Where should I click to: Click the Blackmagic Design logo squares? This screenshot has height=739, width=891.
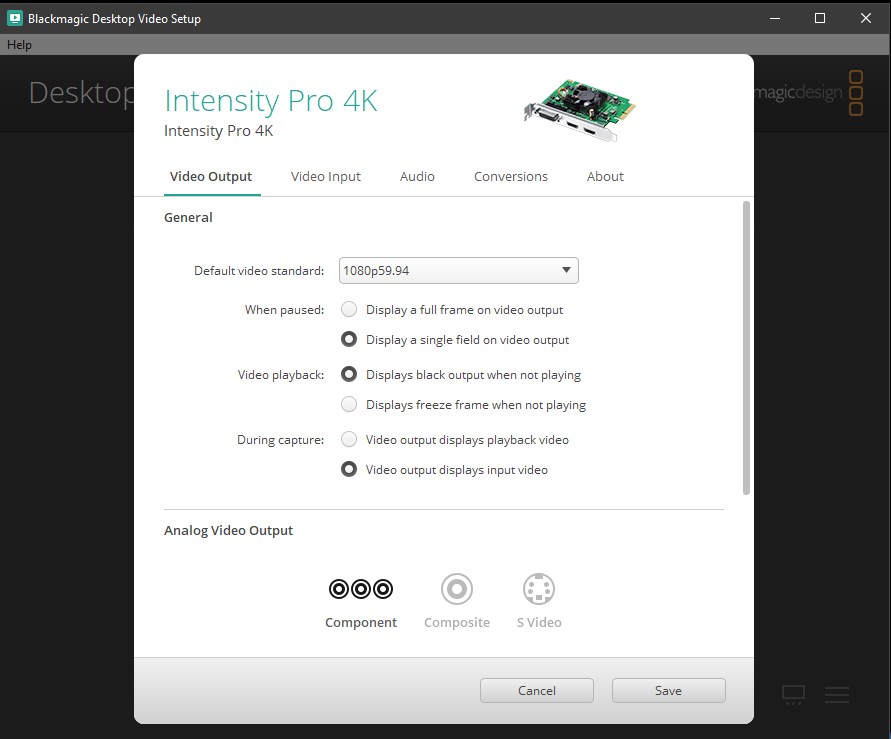[856, 93]
